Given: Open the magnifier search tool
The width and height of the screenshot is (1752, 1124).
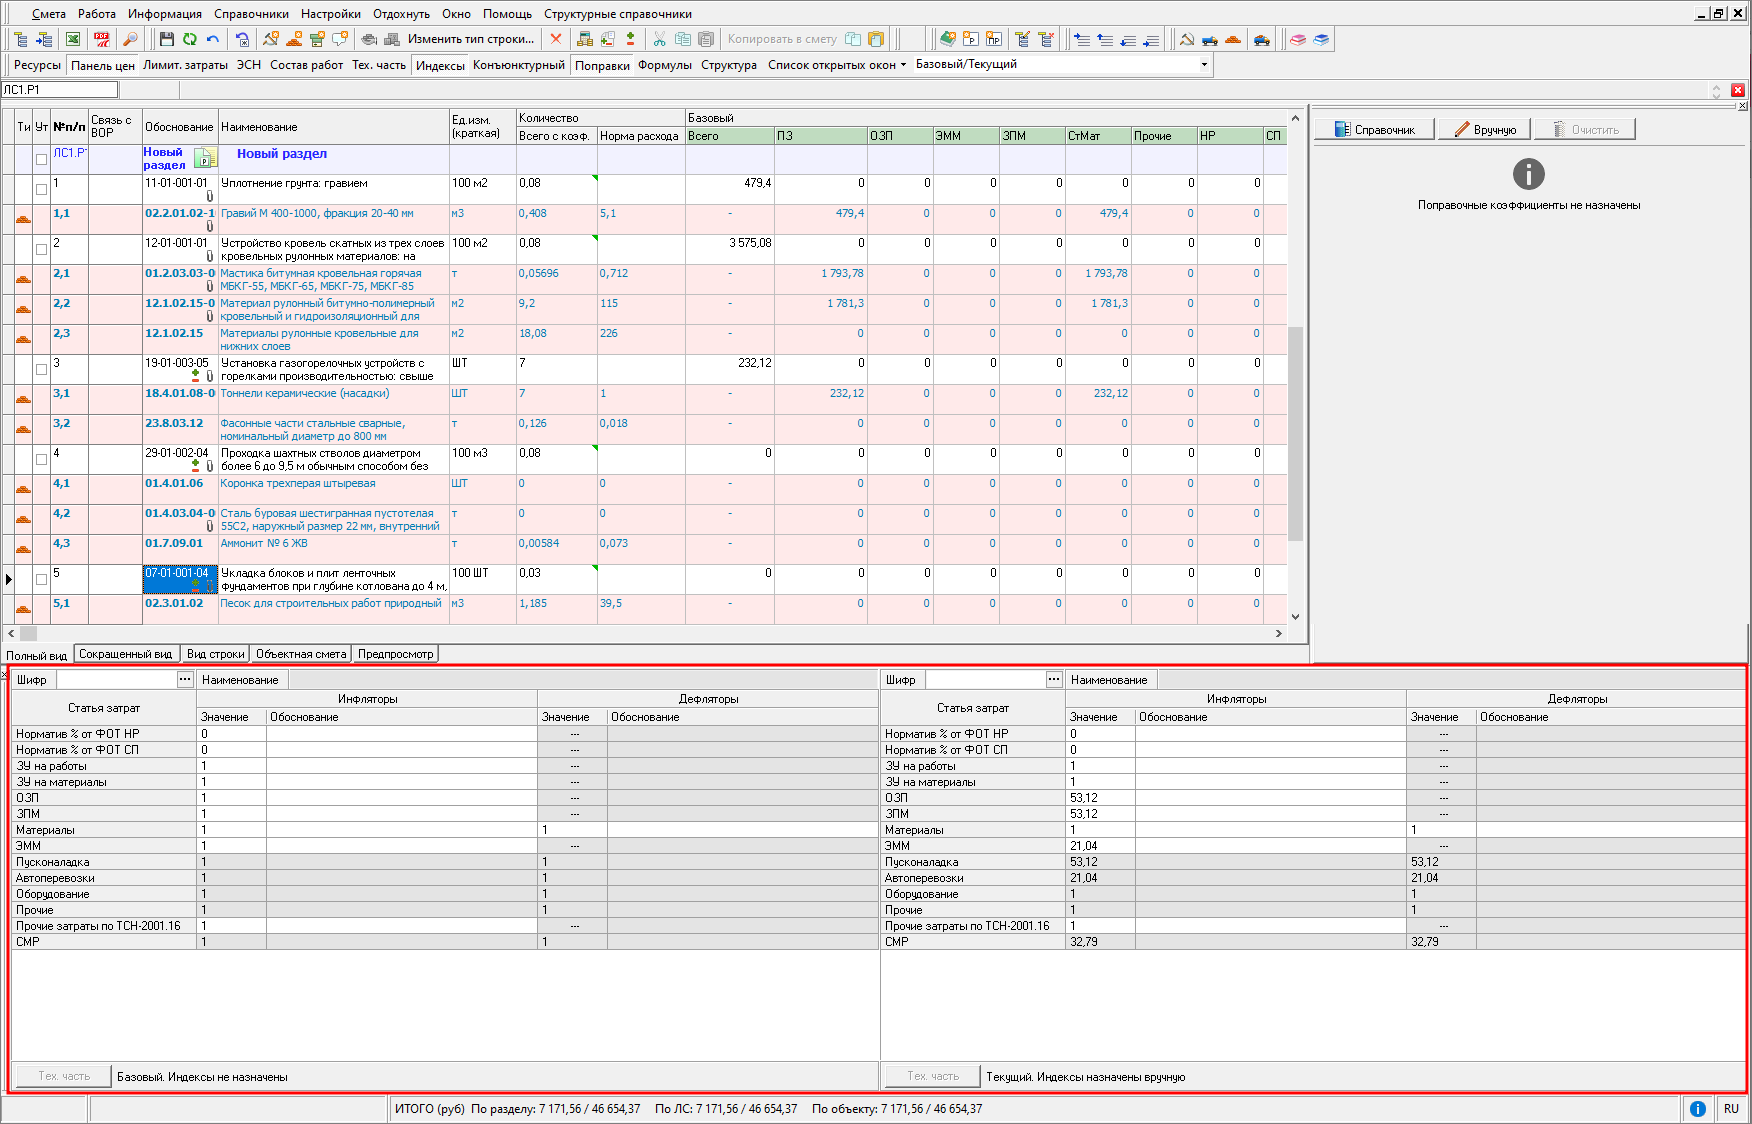Looking at the screenshot, I should [130, 39].
